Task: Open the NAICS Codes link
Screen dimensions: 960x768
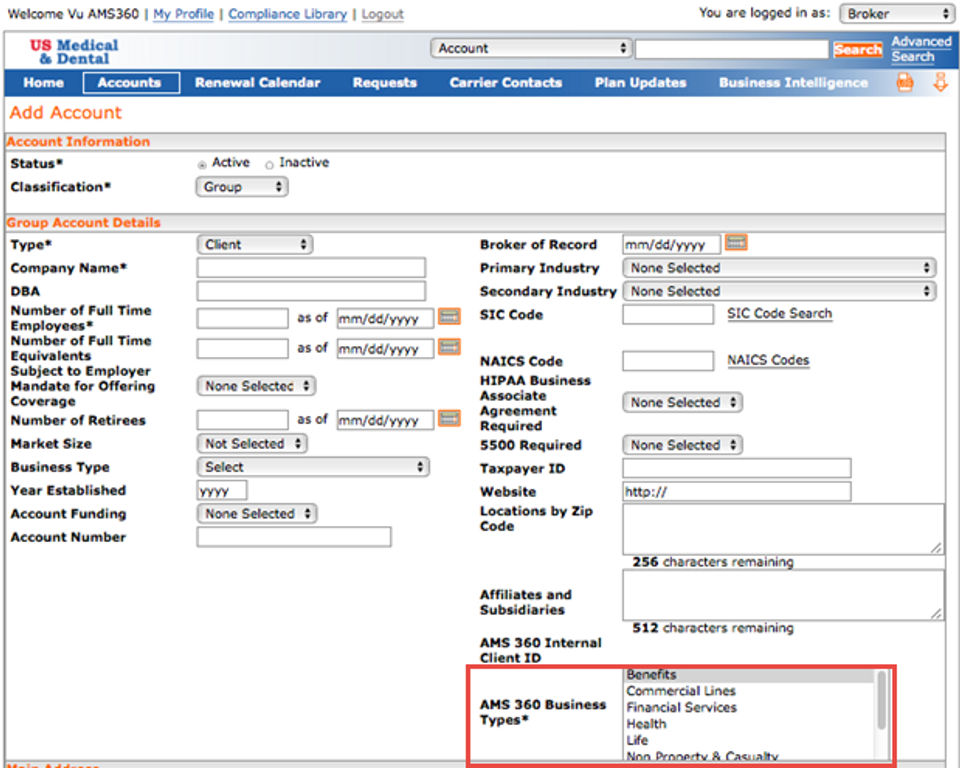Action: [768, 360]
